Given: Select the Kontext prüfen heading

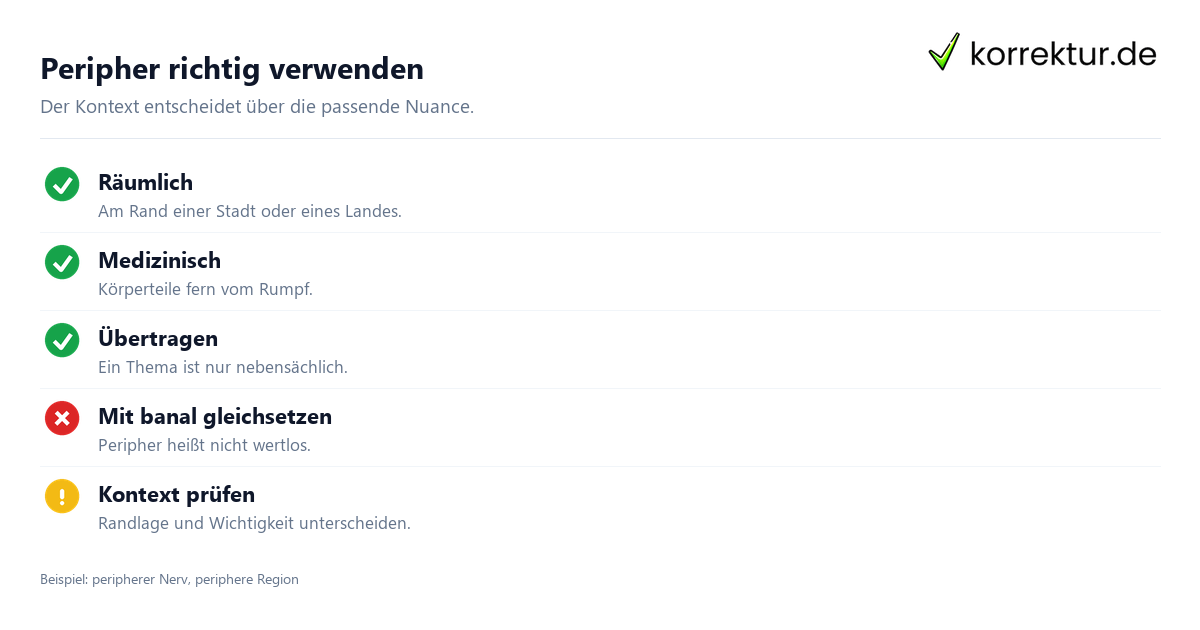Looking at the screenshot, I should 176,494.
